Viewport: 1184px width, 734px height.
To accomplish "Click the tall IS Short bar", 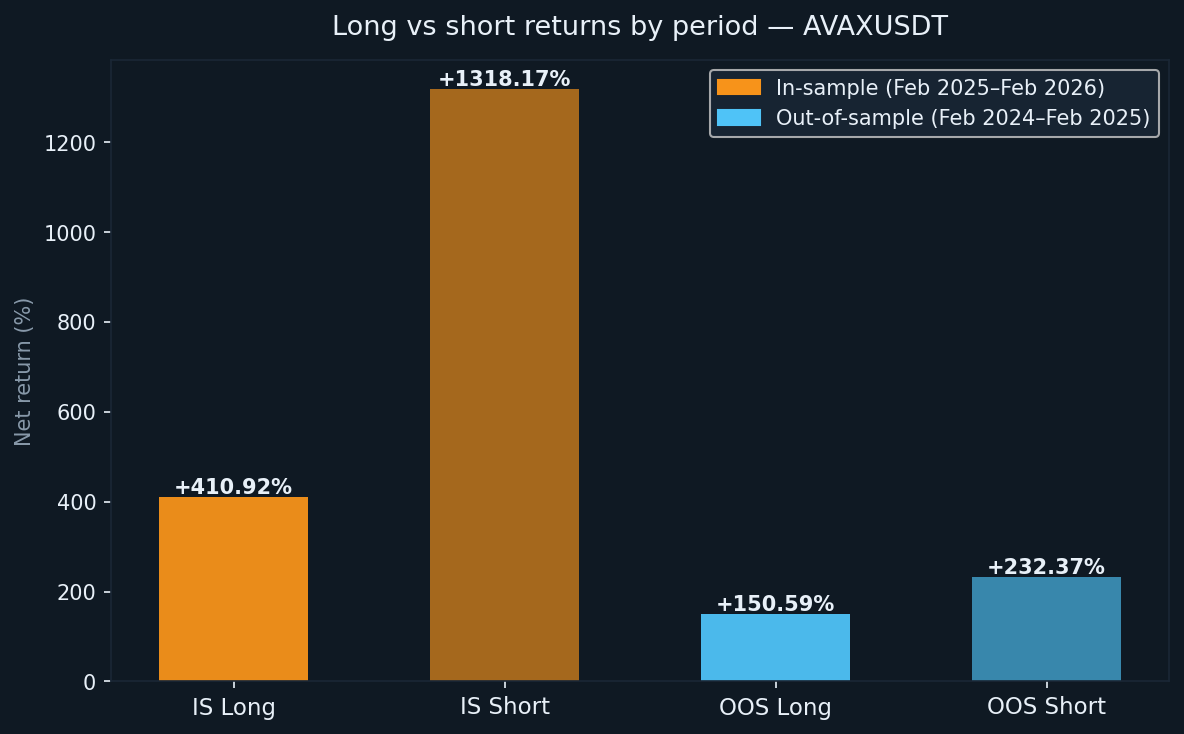I will coord(504,385).
